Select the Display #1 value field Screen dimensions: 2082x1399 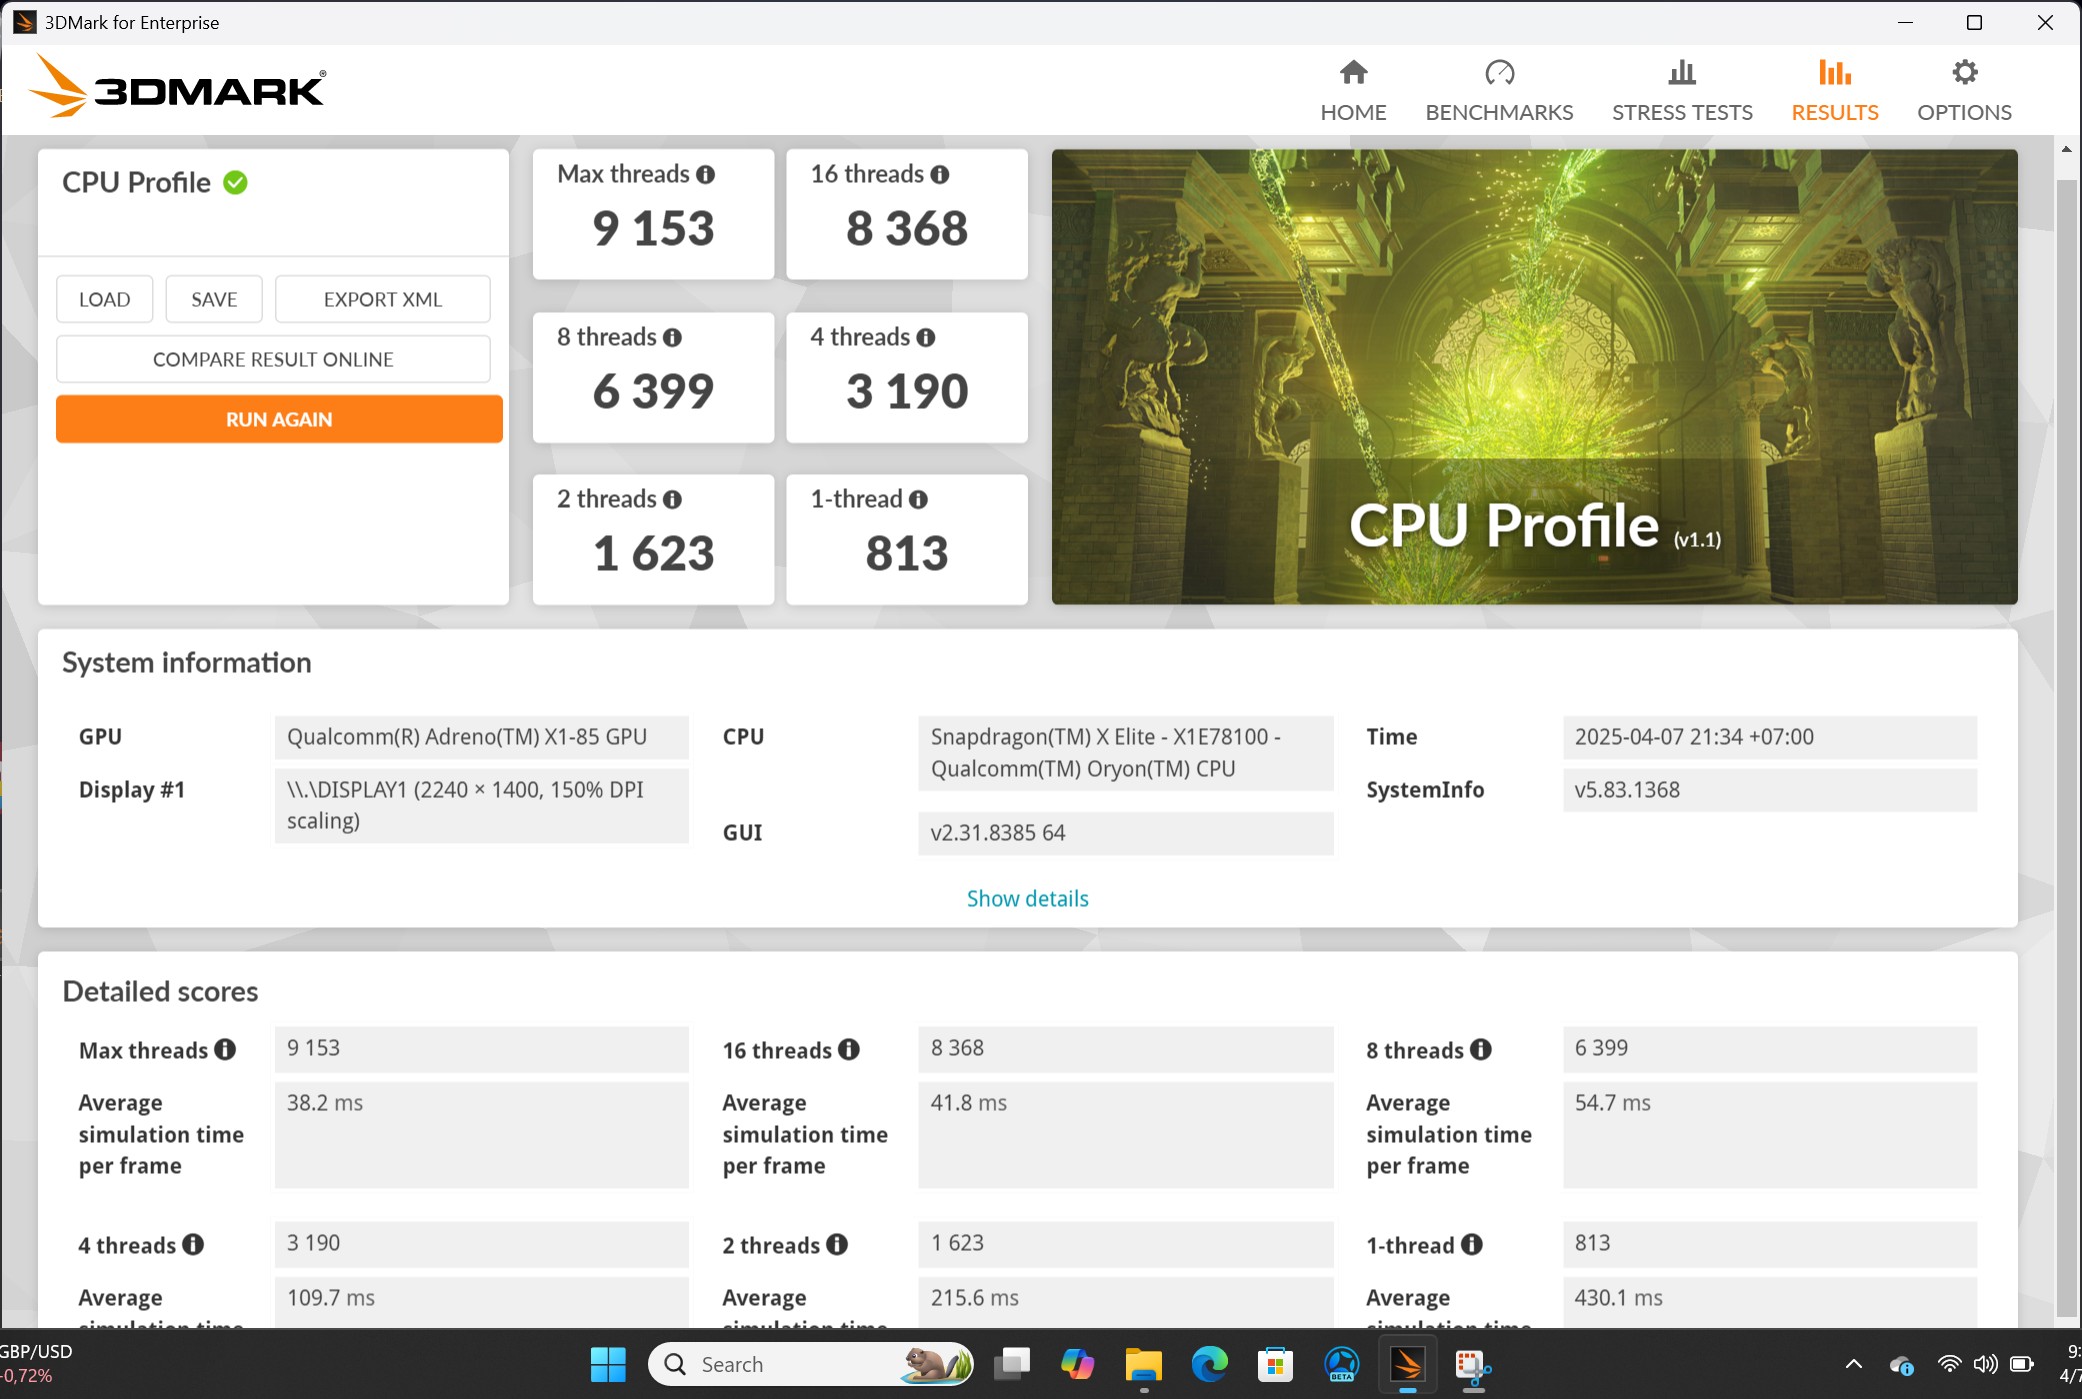tap(481, 805)
